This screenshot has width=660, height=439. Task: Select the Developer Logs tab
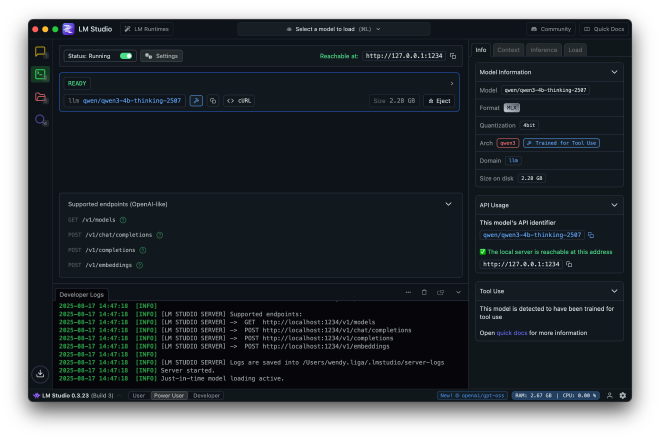point(81,295)
